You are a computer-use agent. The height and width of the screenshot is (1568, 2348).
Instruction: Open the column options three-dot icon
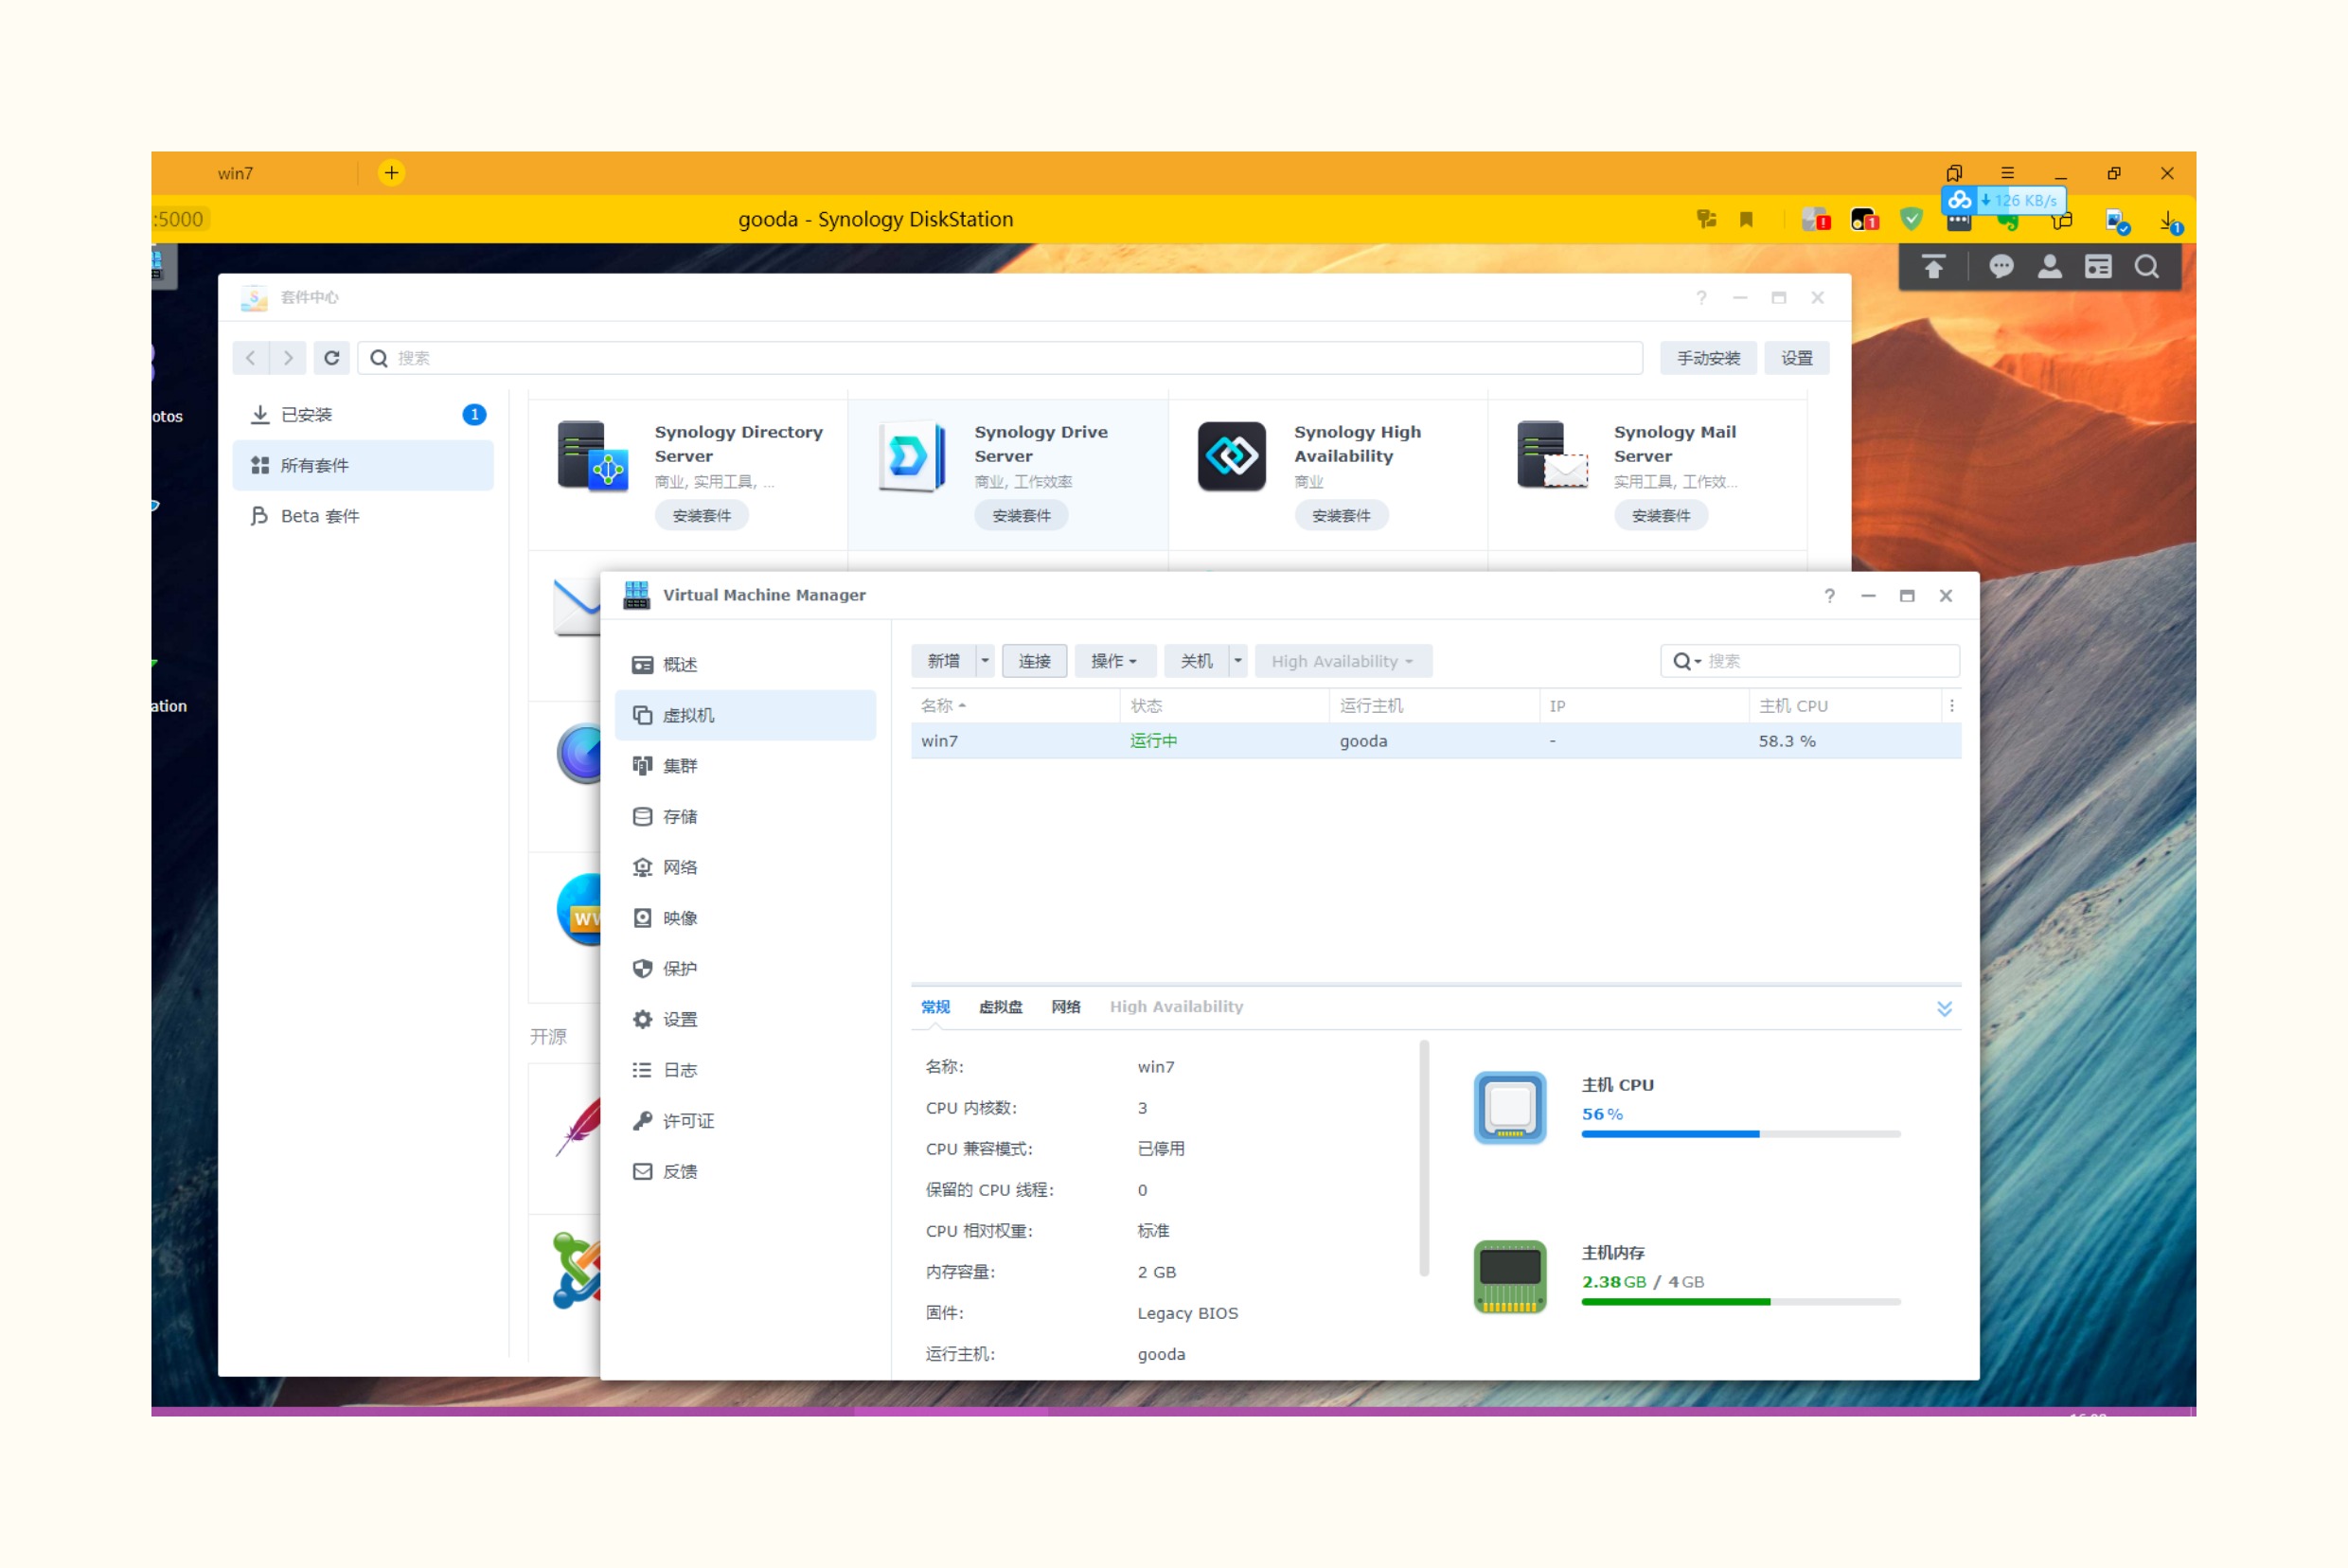(x=1951, y=706)
